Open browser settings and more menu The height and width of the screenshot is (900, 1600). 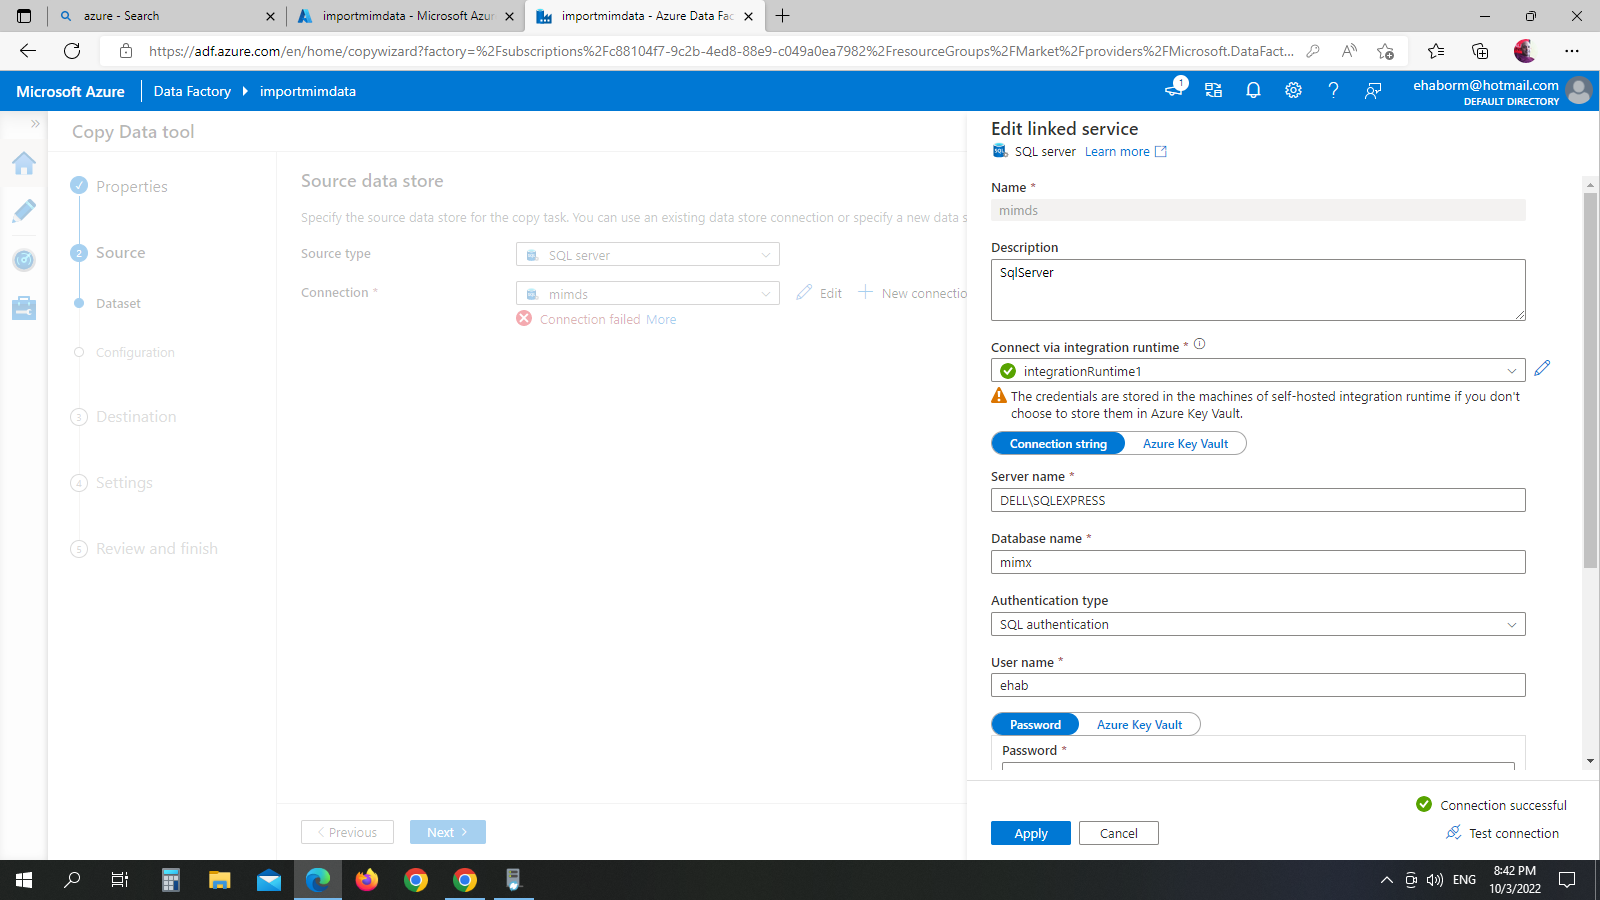point(1572,51)
